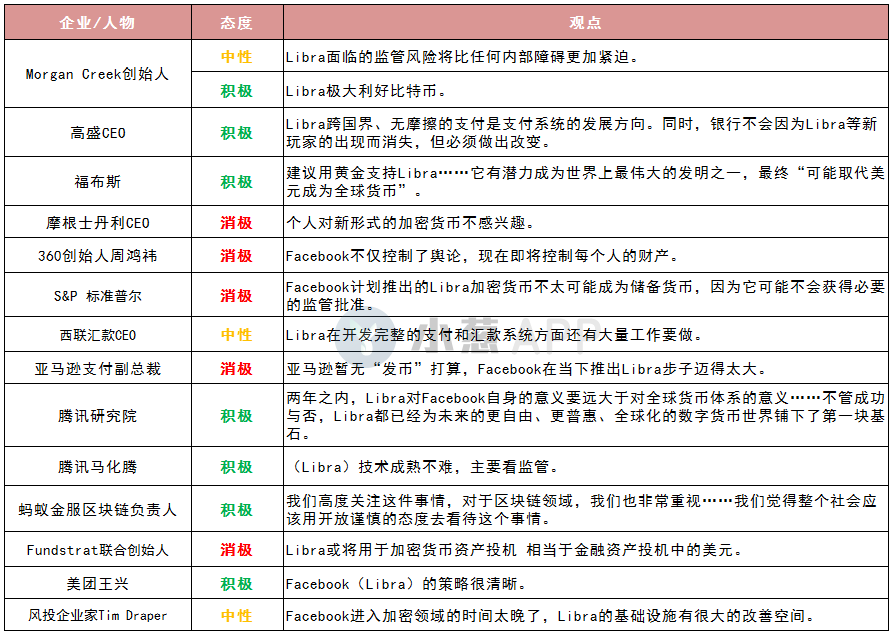Click the 美团王兴 cell
The width and height of the screenshot is (894, 637).
97,584
